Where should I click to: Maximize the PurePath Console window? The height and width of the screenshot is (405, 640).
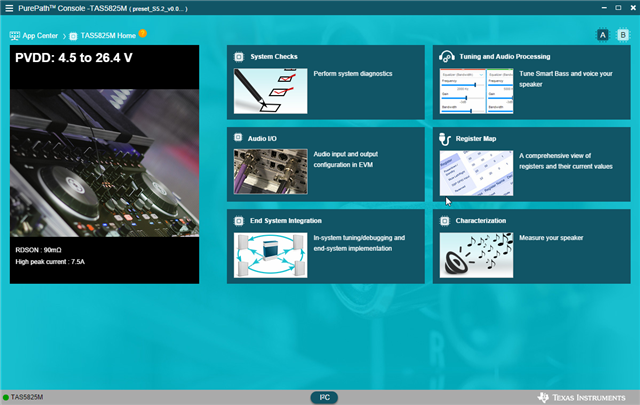pos(618,8)
